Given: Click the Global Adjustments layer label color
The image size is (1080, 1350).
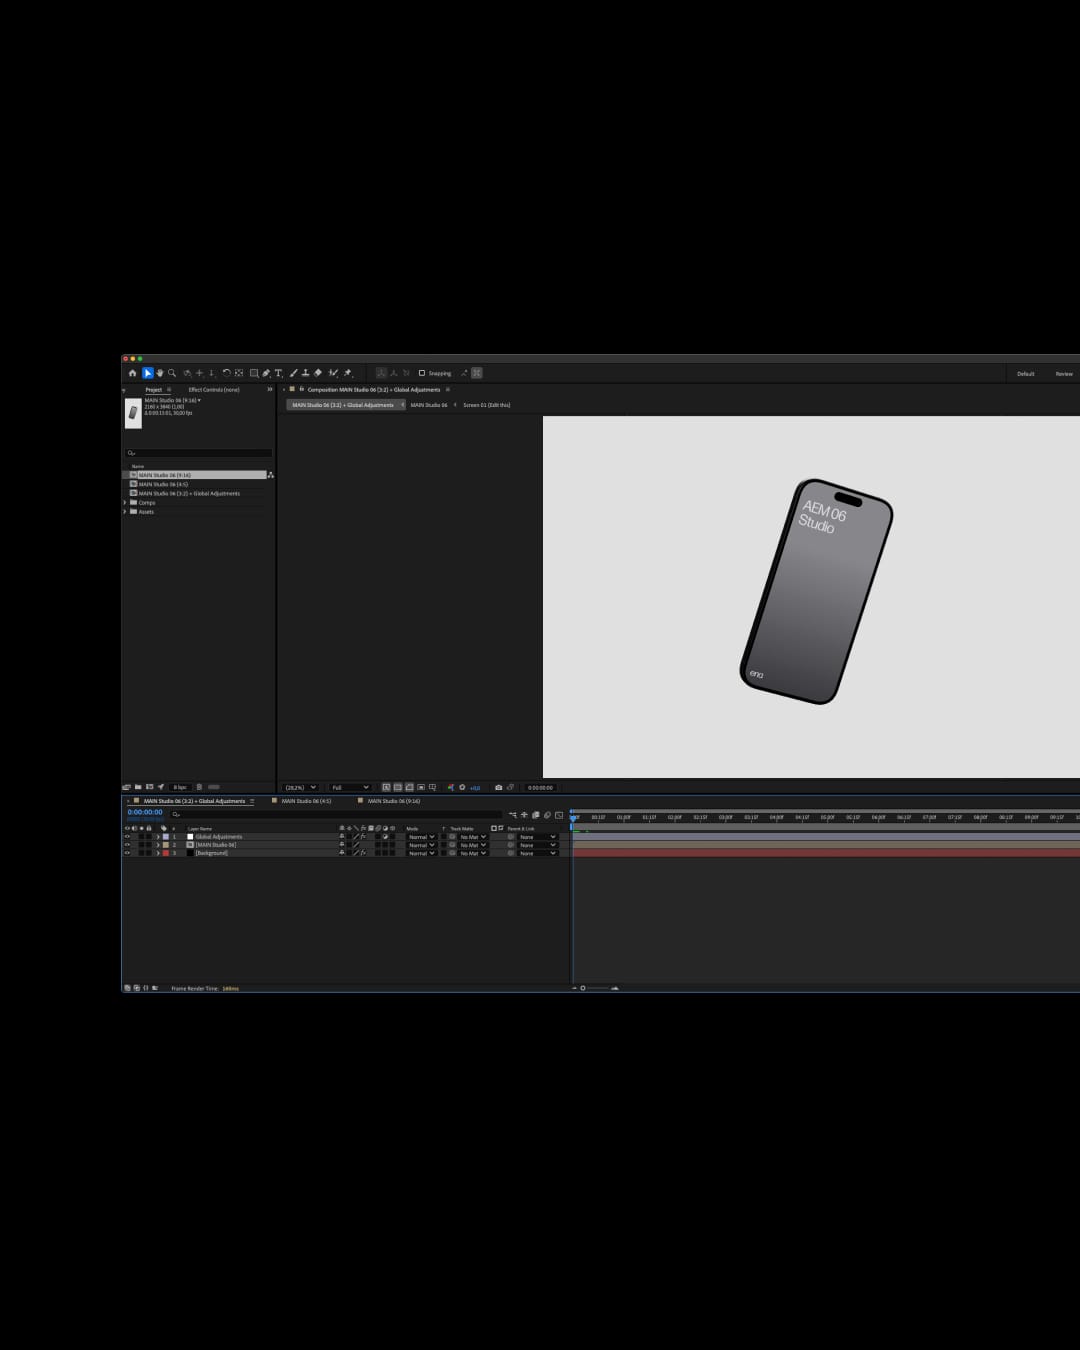Looking at the screenshot, I should click(166, 837).
